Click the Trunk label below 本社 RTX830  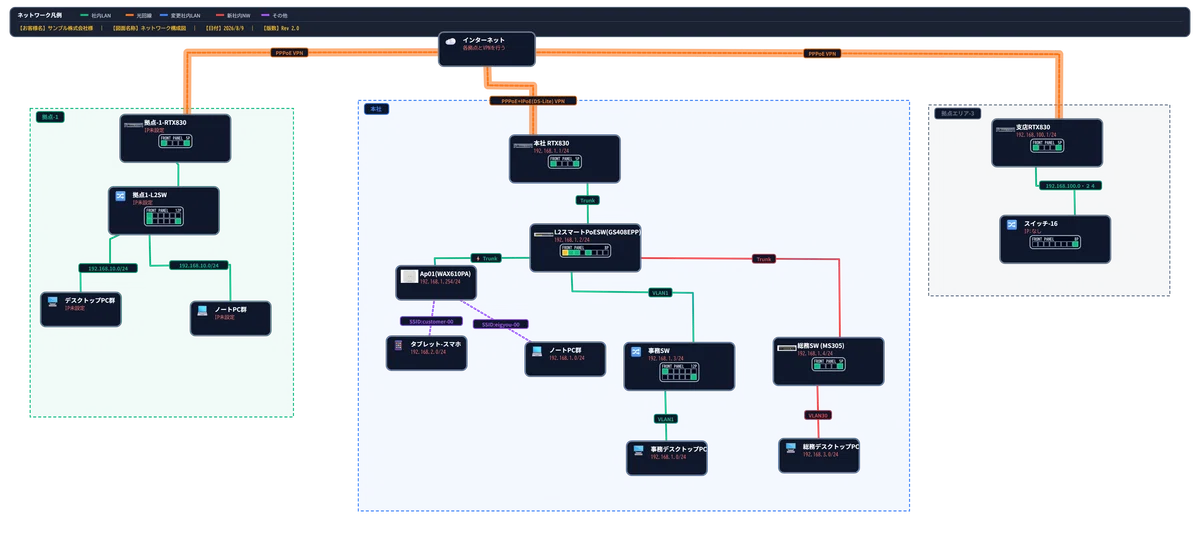588,200
